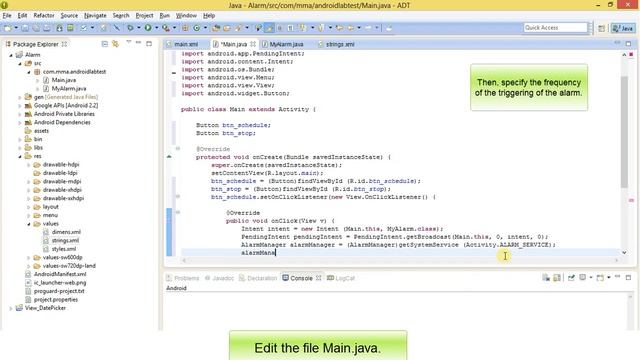Open the Refactor menu
The width and height of the screenshot is (640, 360).
click(x=44, y=16)
